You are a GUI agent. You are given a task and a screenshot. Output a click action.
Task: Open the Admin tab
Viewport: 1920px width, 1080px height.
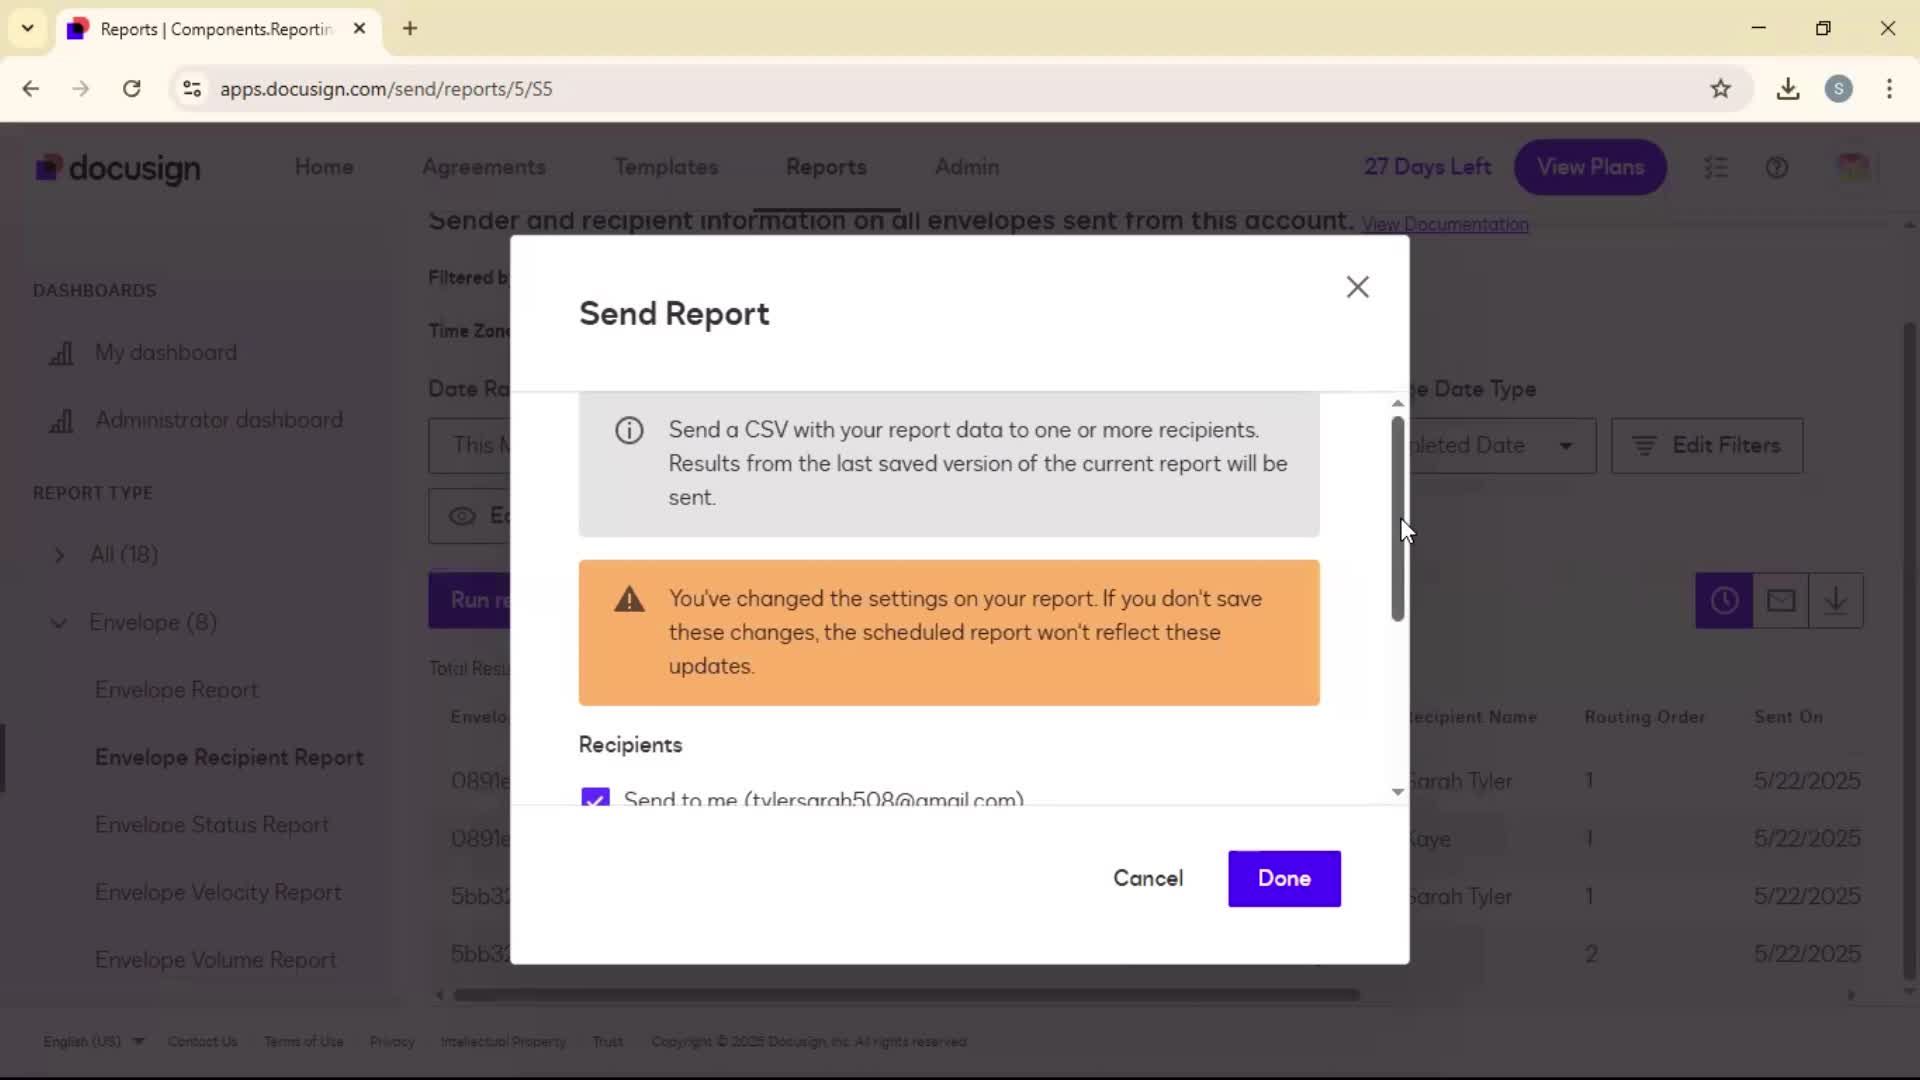coord(967,167)
